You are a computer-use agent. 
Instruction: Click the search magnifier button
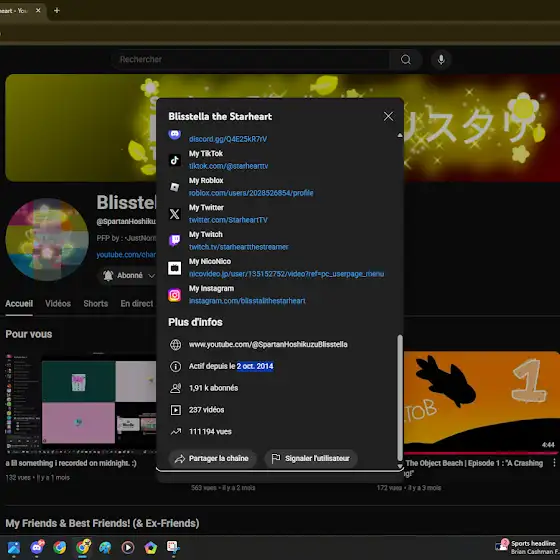(406, 60)
